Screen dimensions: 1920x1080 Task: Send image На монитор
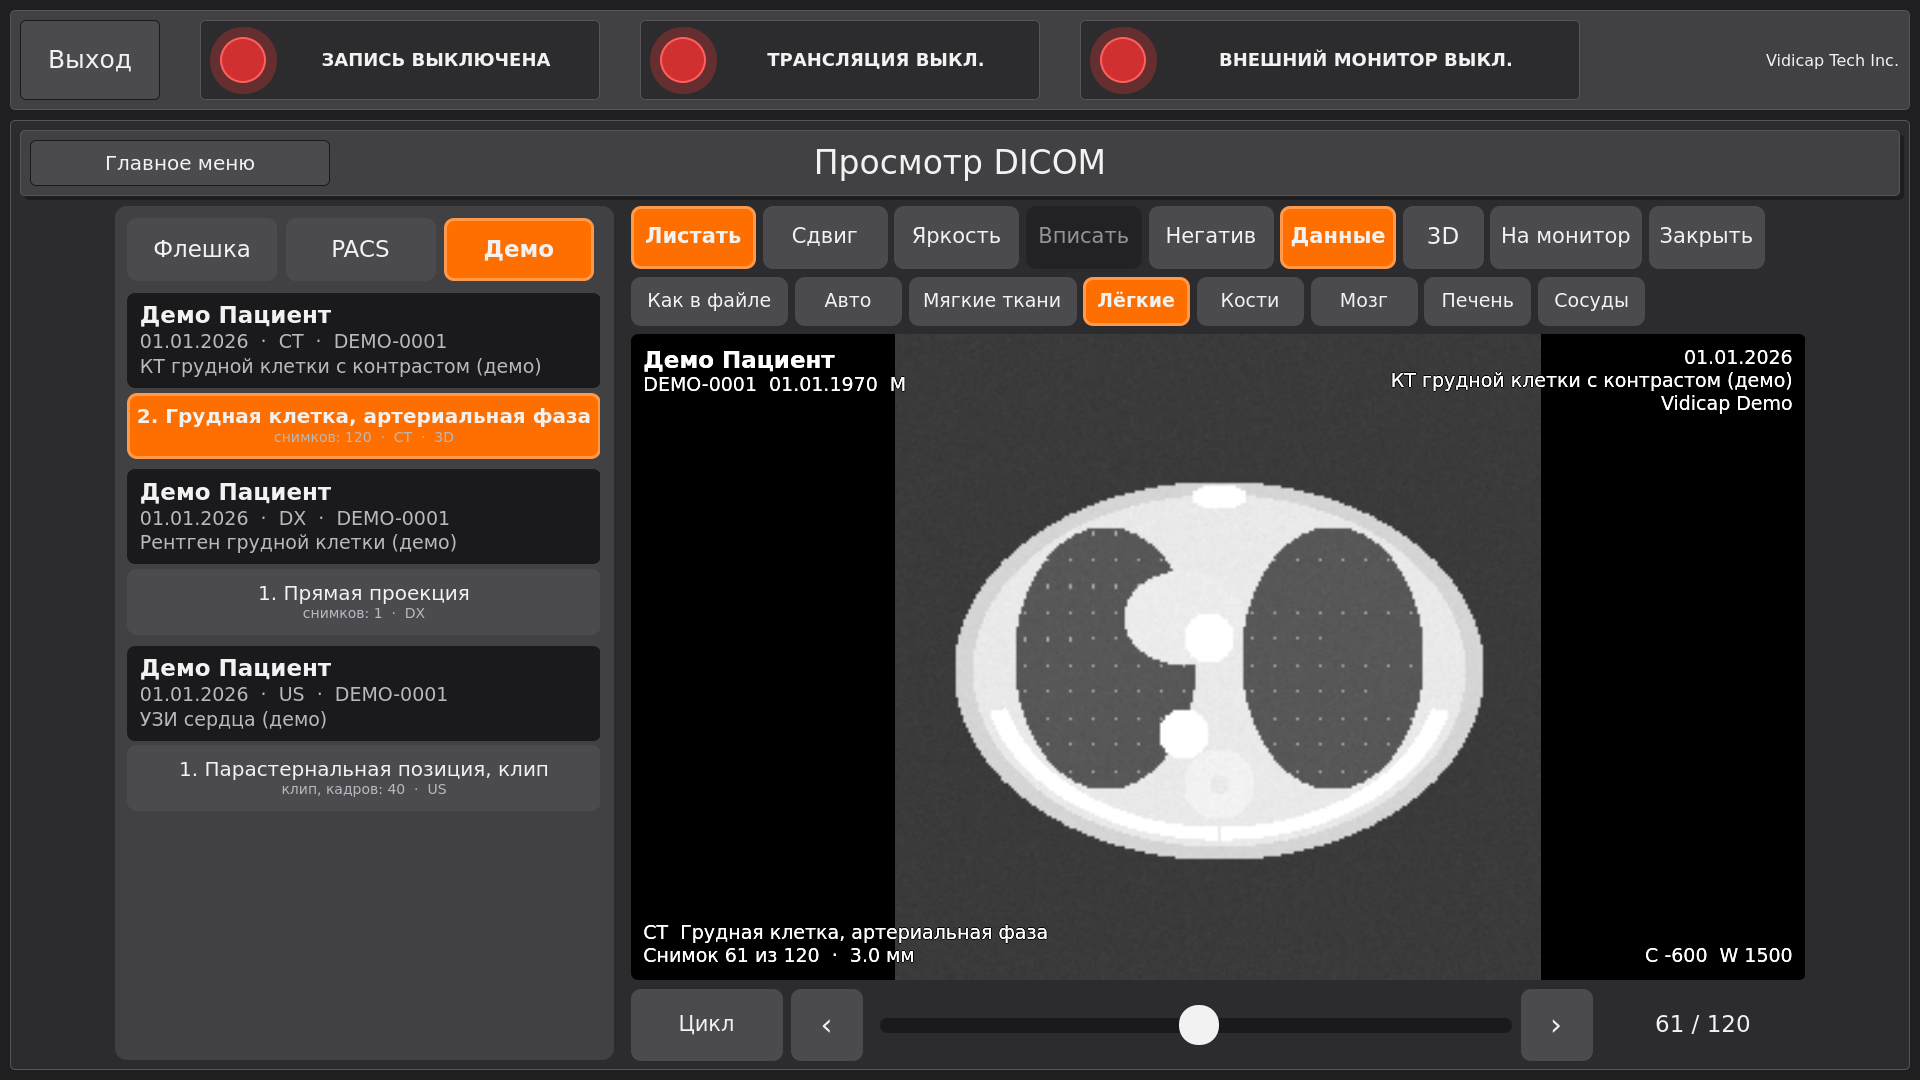coord(1566,237)
